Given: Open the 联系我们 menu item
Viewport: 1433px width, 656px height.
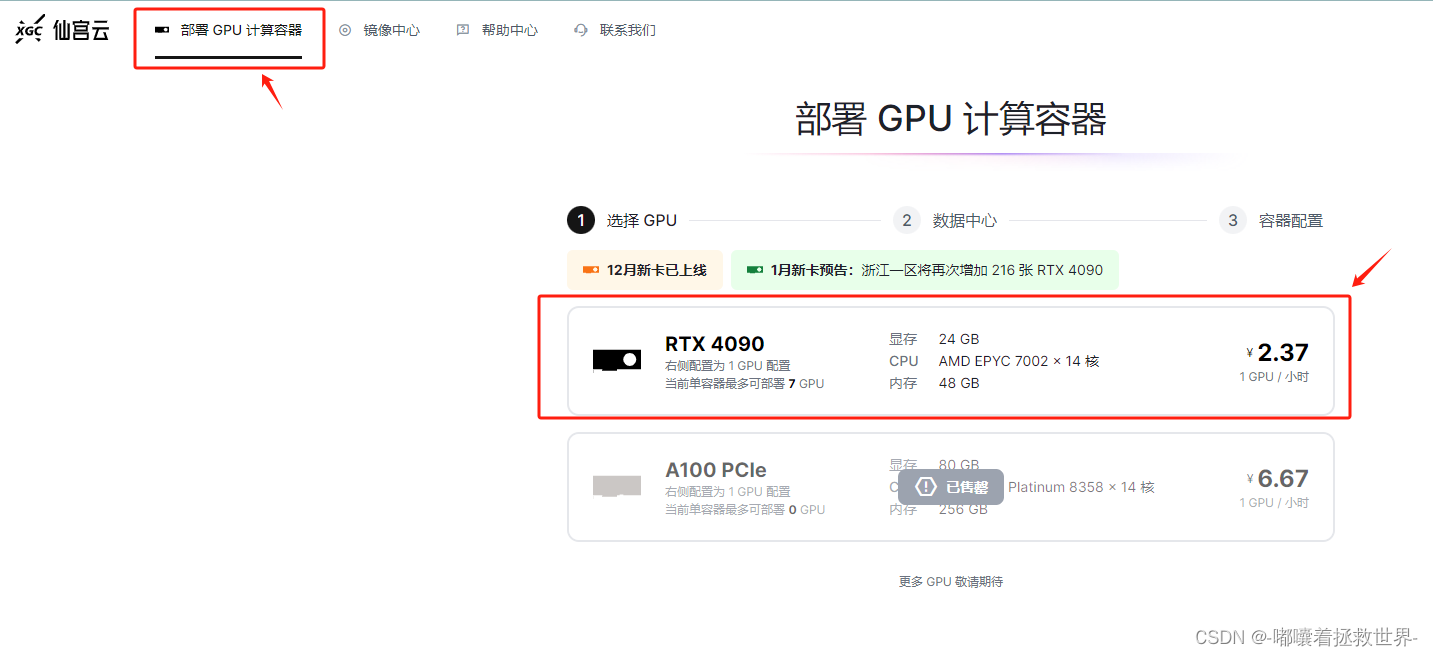Looking at the screenshot, I should coord(615,31).
